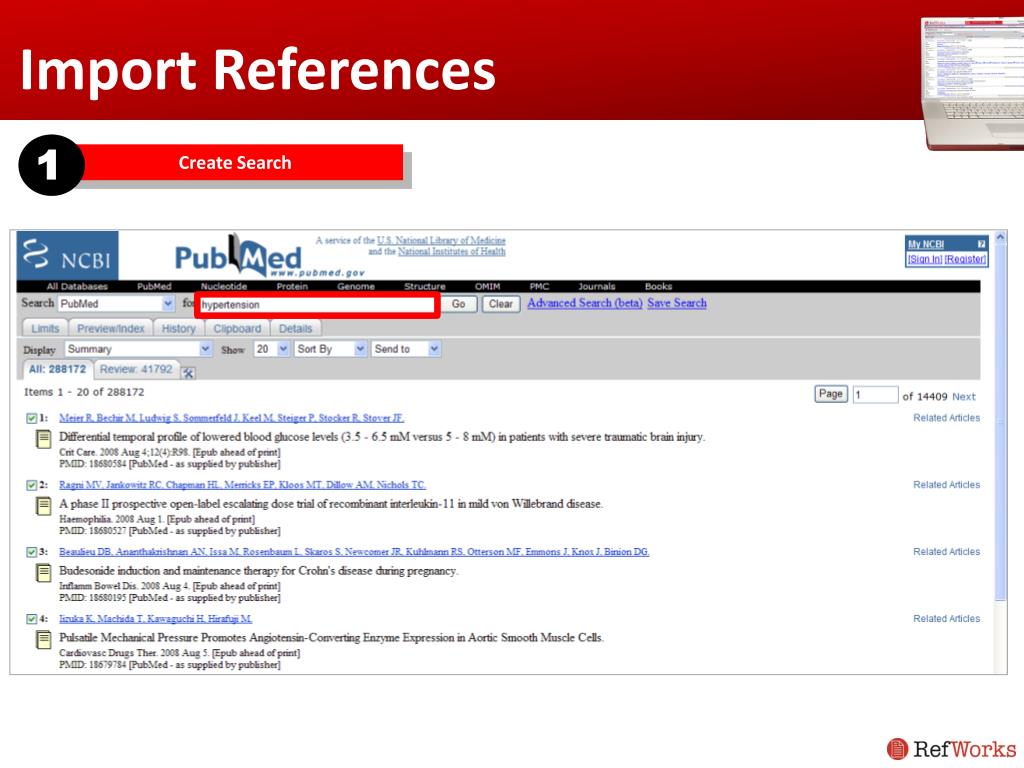The width and height of the screenshot is (1024, 768).
Task: Select the All: 288172 results tab
Action: 57,370
